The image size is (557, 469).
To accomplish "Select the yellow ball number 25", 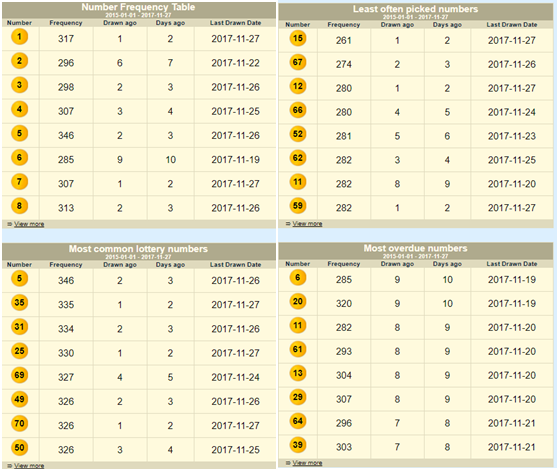I will pos(20,351).
